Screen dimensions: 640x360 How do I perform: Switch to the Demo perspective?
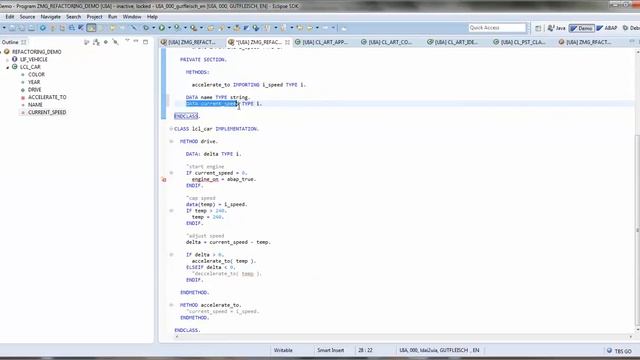point(581,28)
